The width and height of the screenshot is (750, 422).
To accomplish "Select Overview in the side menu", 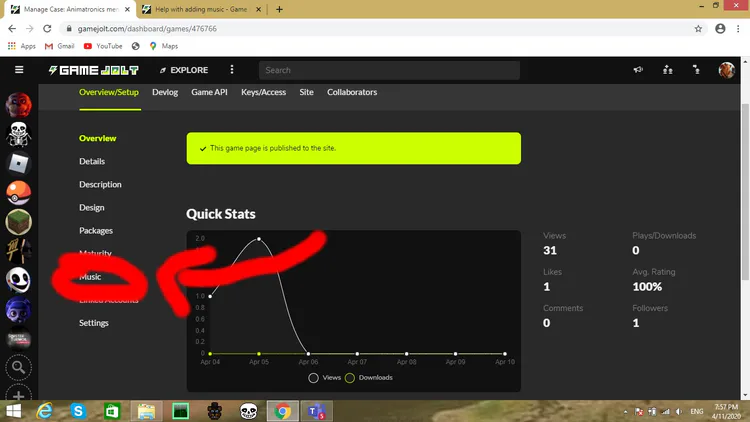I will (x=98, y=138).
